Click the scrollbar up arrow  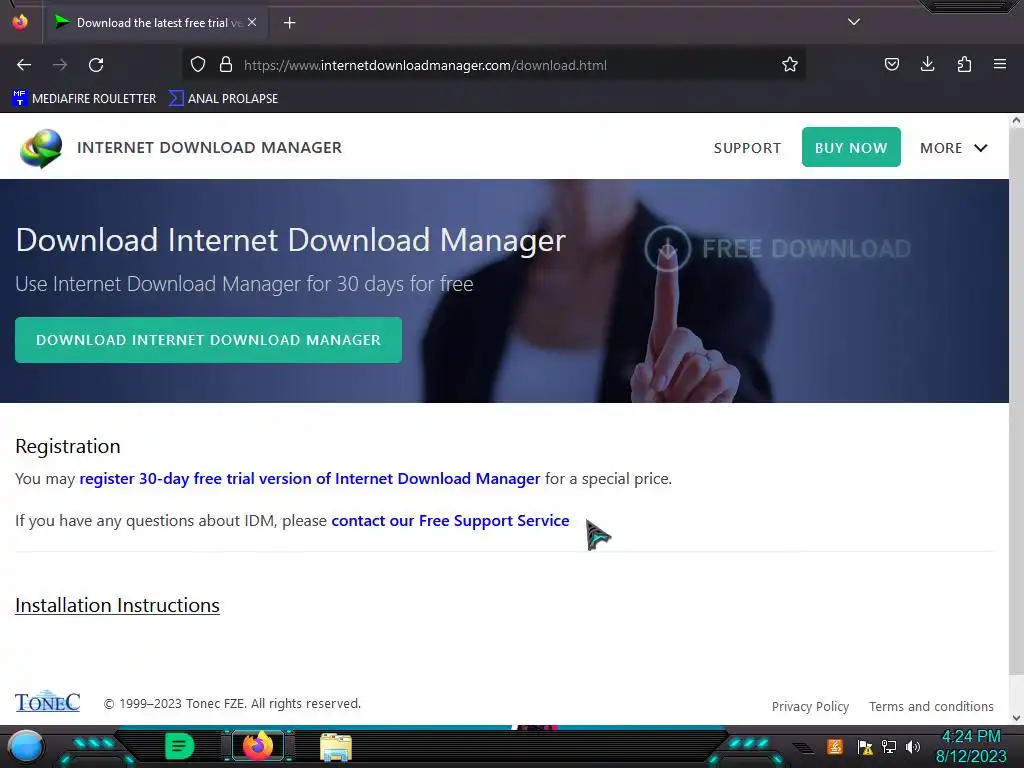coord(1016,120)
